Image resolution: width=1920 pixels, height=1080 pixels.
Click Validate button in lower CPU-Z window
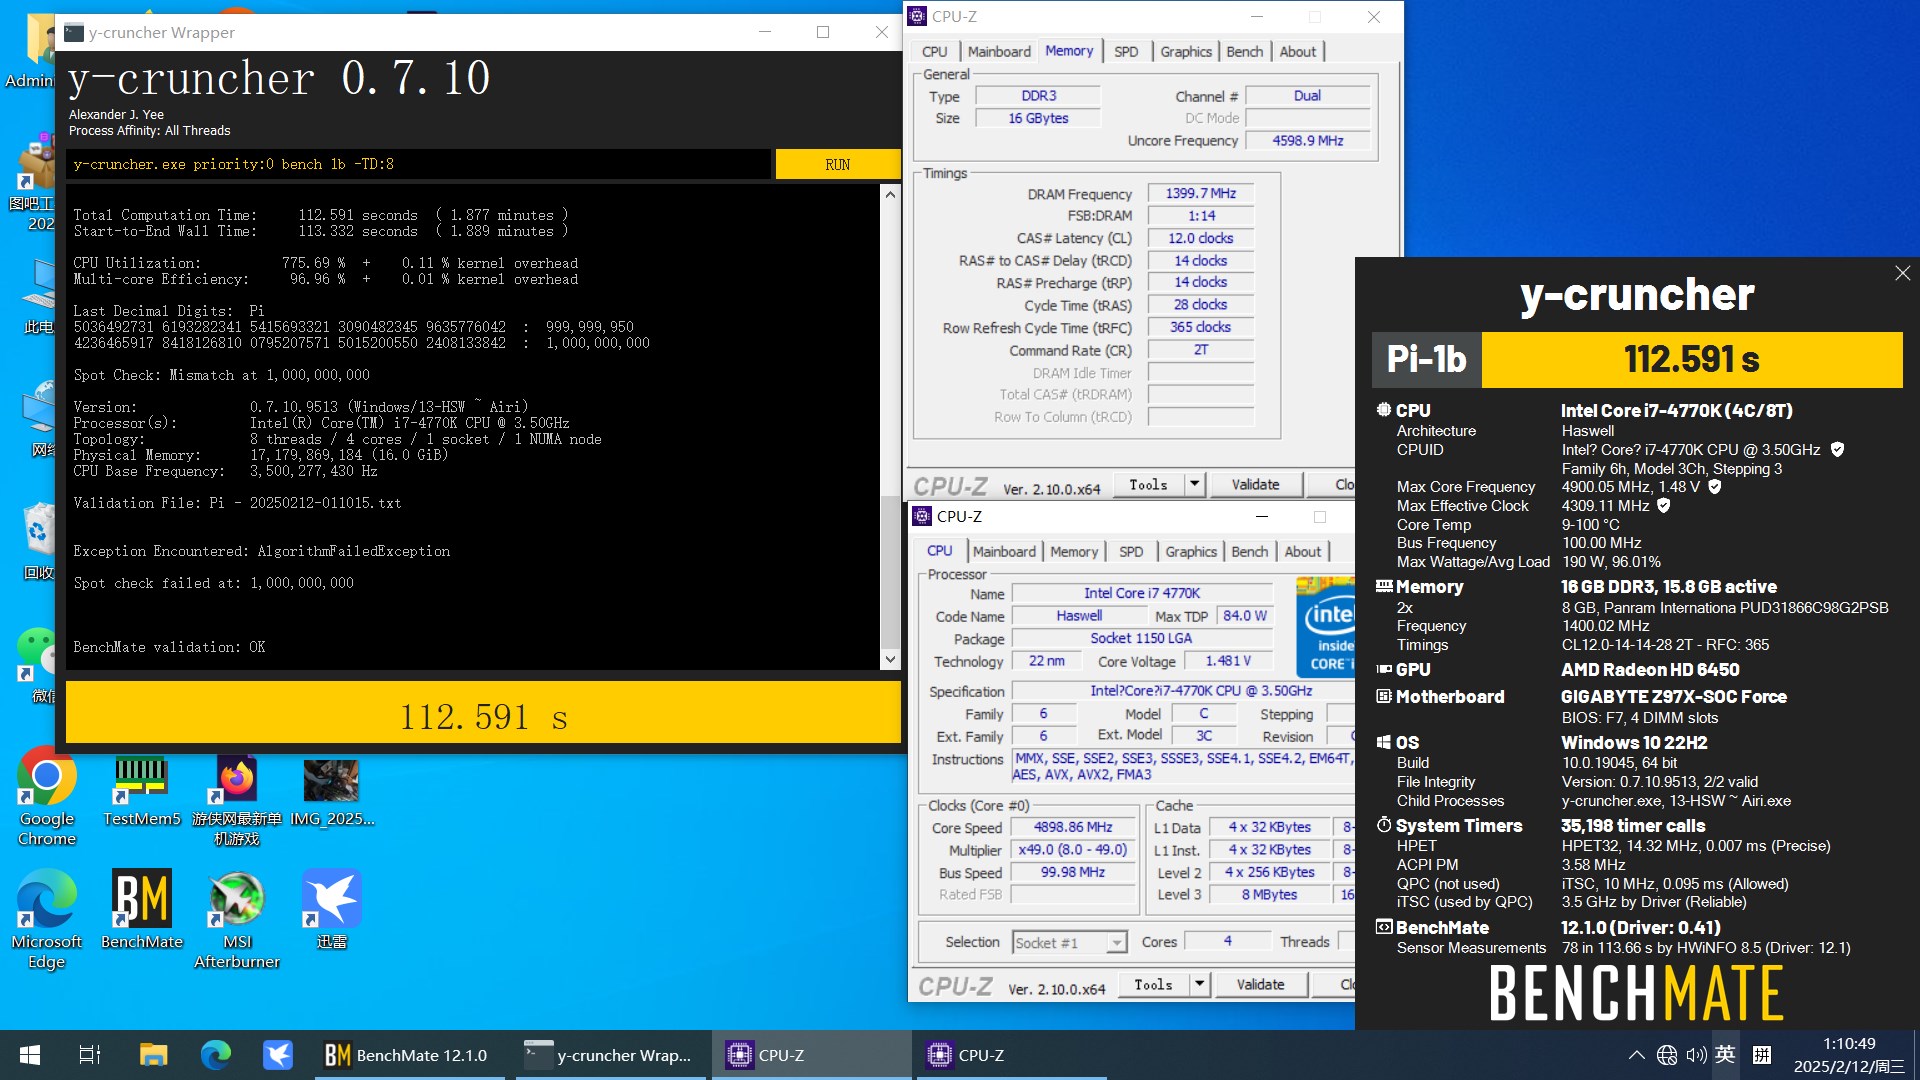click(x=1260, y=985)
